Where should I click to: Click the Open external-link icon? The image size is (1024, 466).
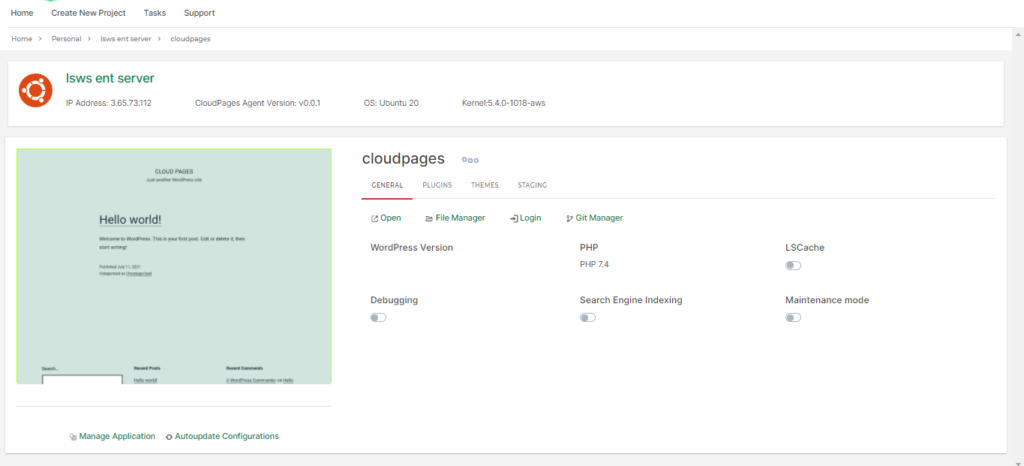374,219
